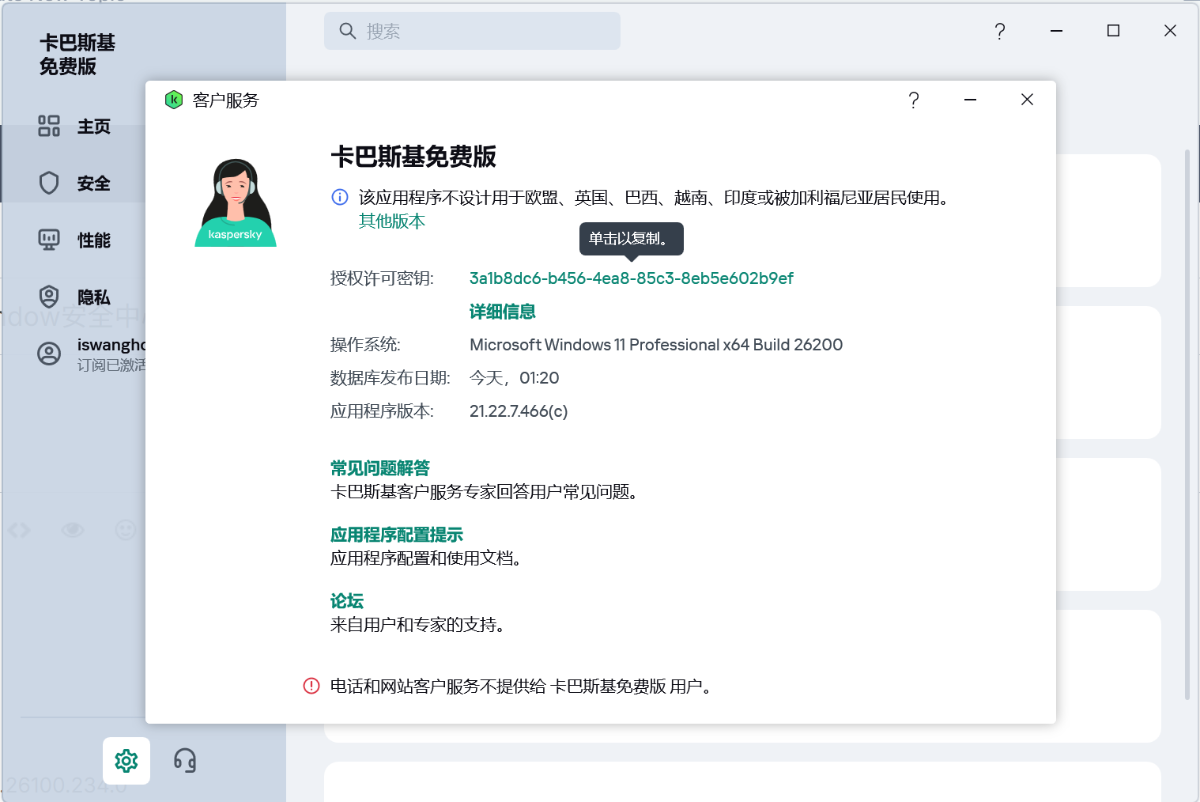This screenshot has width=1200, height=802.
Task: Click the main window help question mark
Action: pos(999,31)
